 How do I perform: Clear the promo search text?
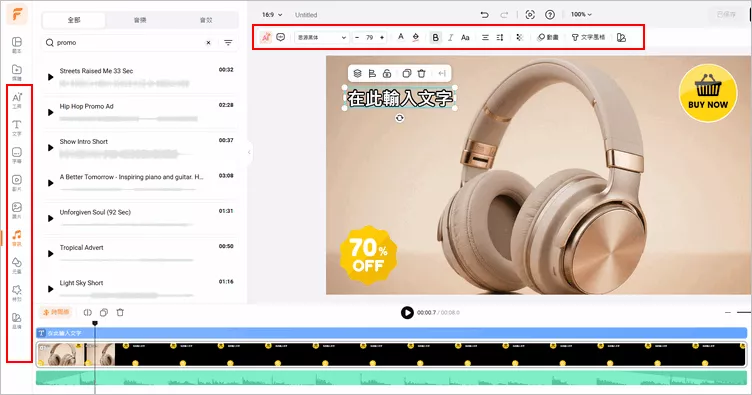209,43
